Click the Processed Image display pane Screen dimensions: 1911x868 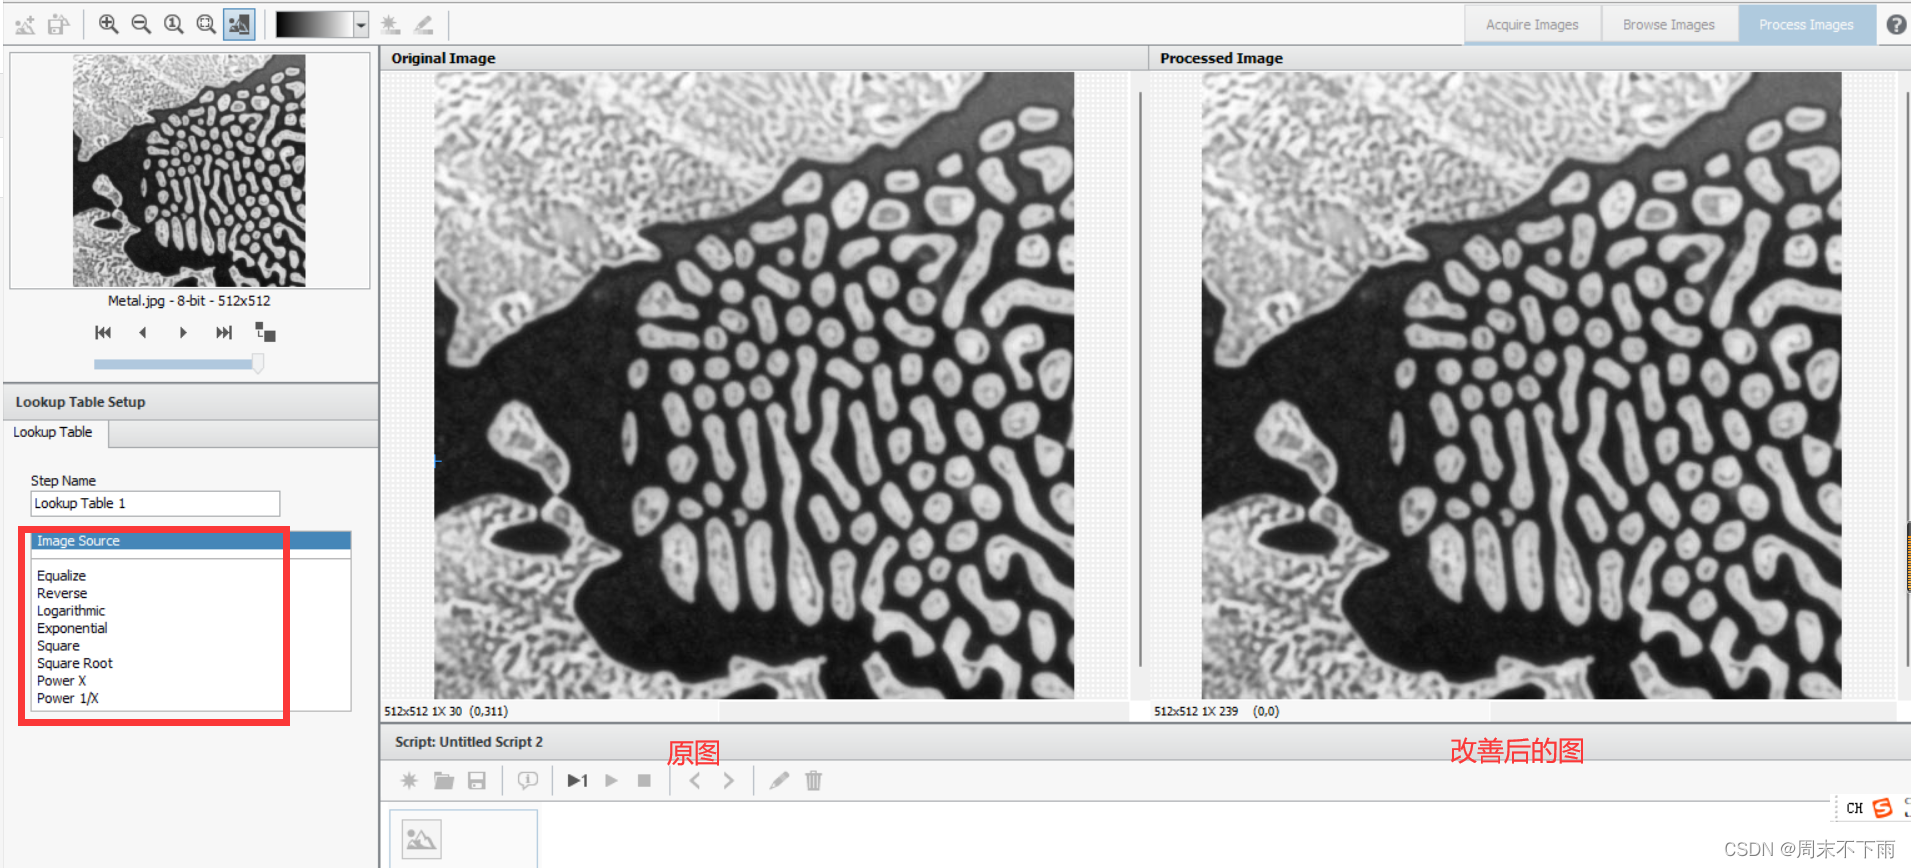point(1521,386)
